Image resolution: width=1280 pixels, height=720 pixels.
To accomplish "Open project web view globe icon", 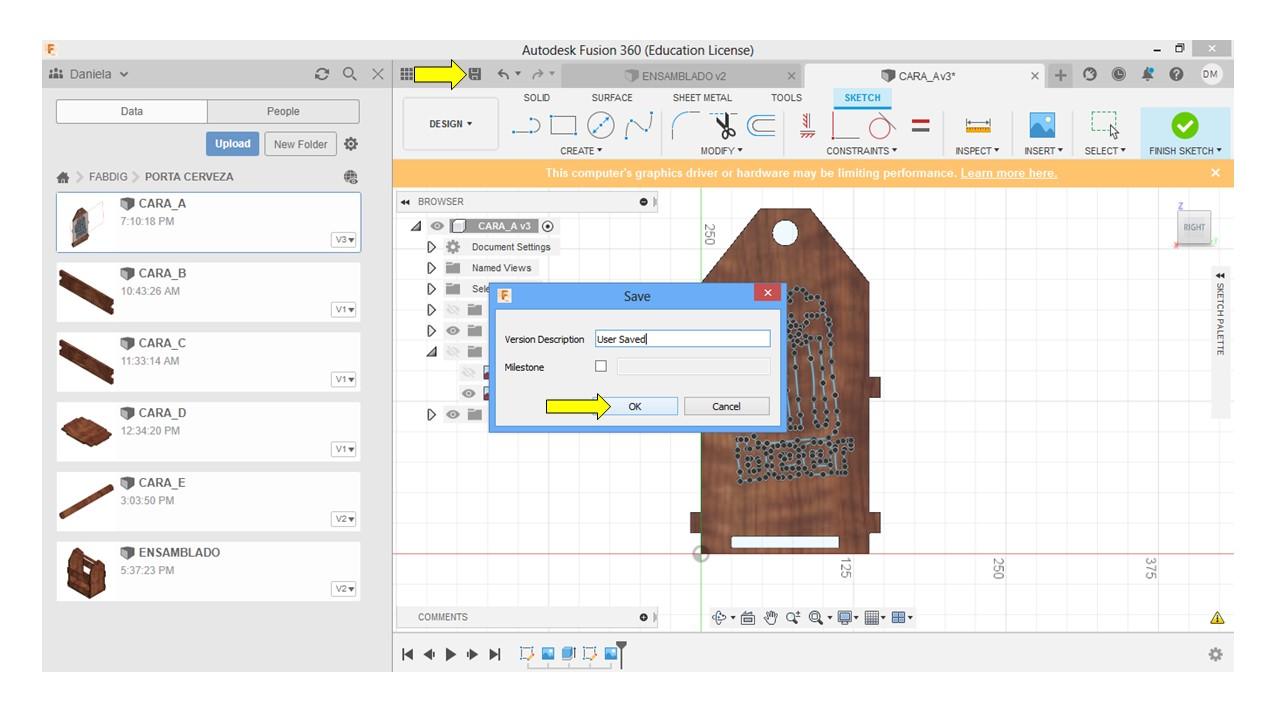I will pyautogui.click(x=351, y=177).
